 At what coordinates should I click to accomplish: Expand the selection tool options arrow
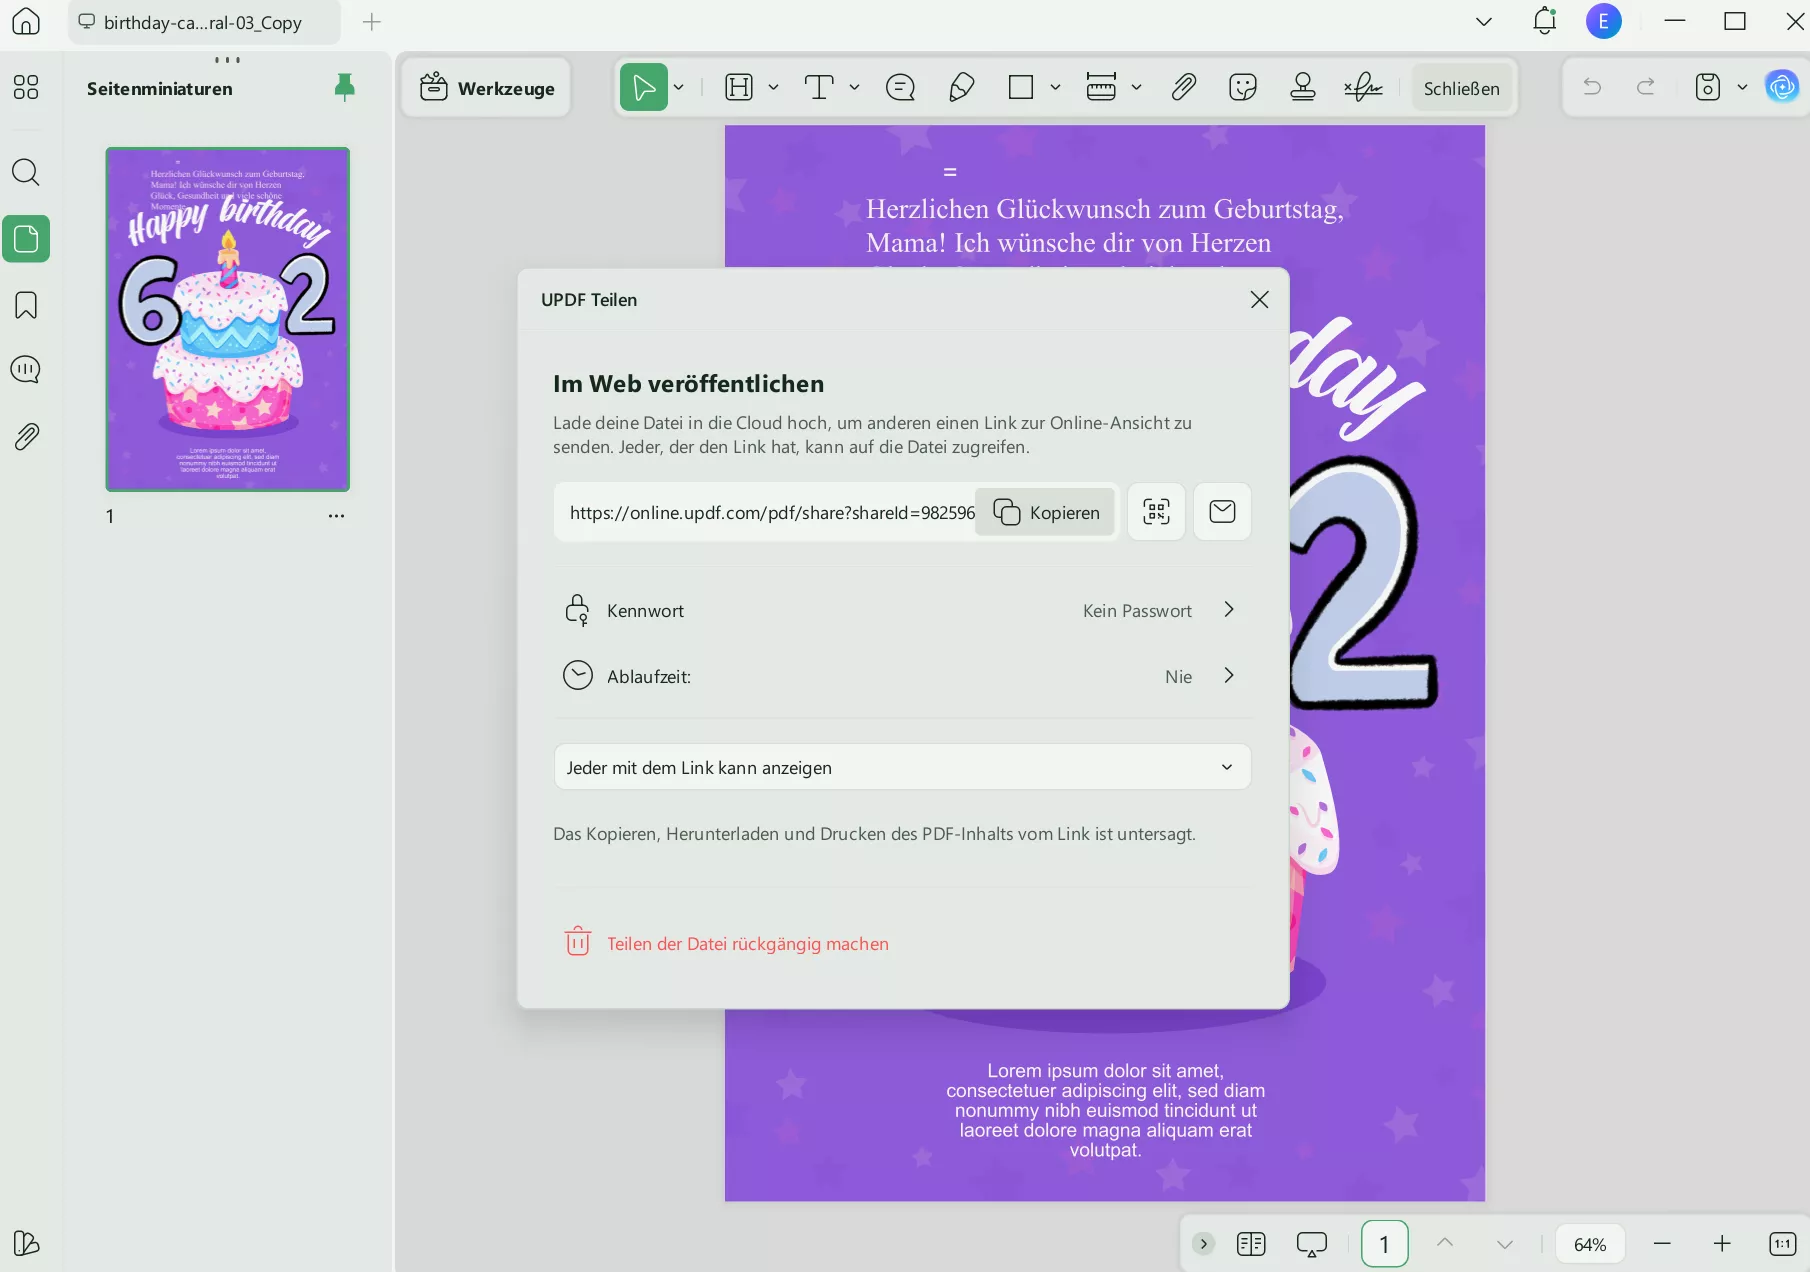click(x=679, y=88)
